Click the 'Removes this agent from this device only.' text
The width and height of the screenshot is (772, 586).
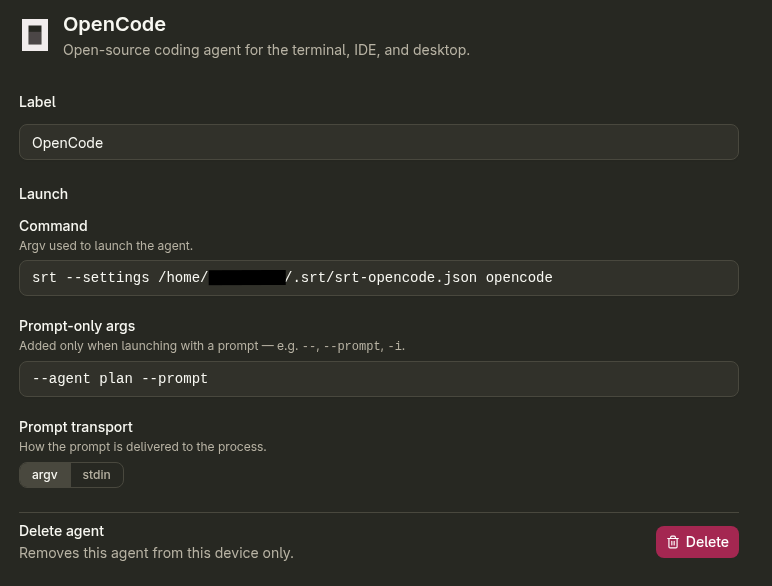(156, 553)
